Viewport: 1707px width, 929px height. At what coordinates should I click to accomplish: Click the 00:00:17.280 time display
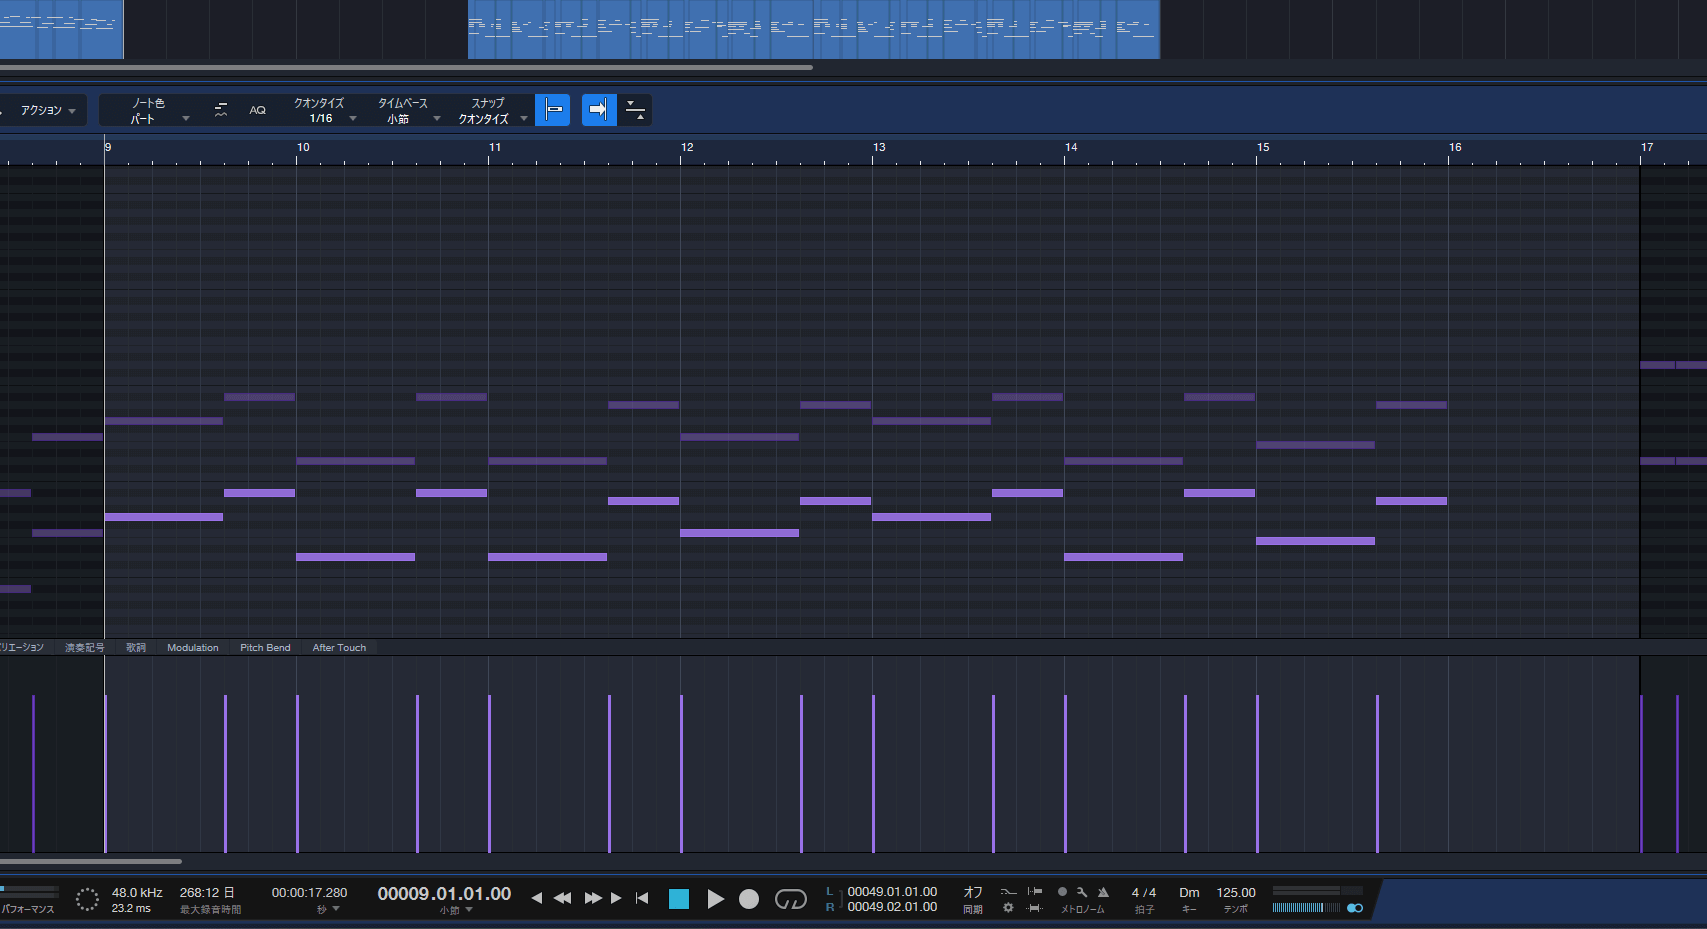(x=310, y=893)
